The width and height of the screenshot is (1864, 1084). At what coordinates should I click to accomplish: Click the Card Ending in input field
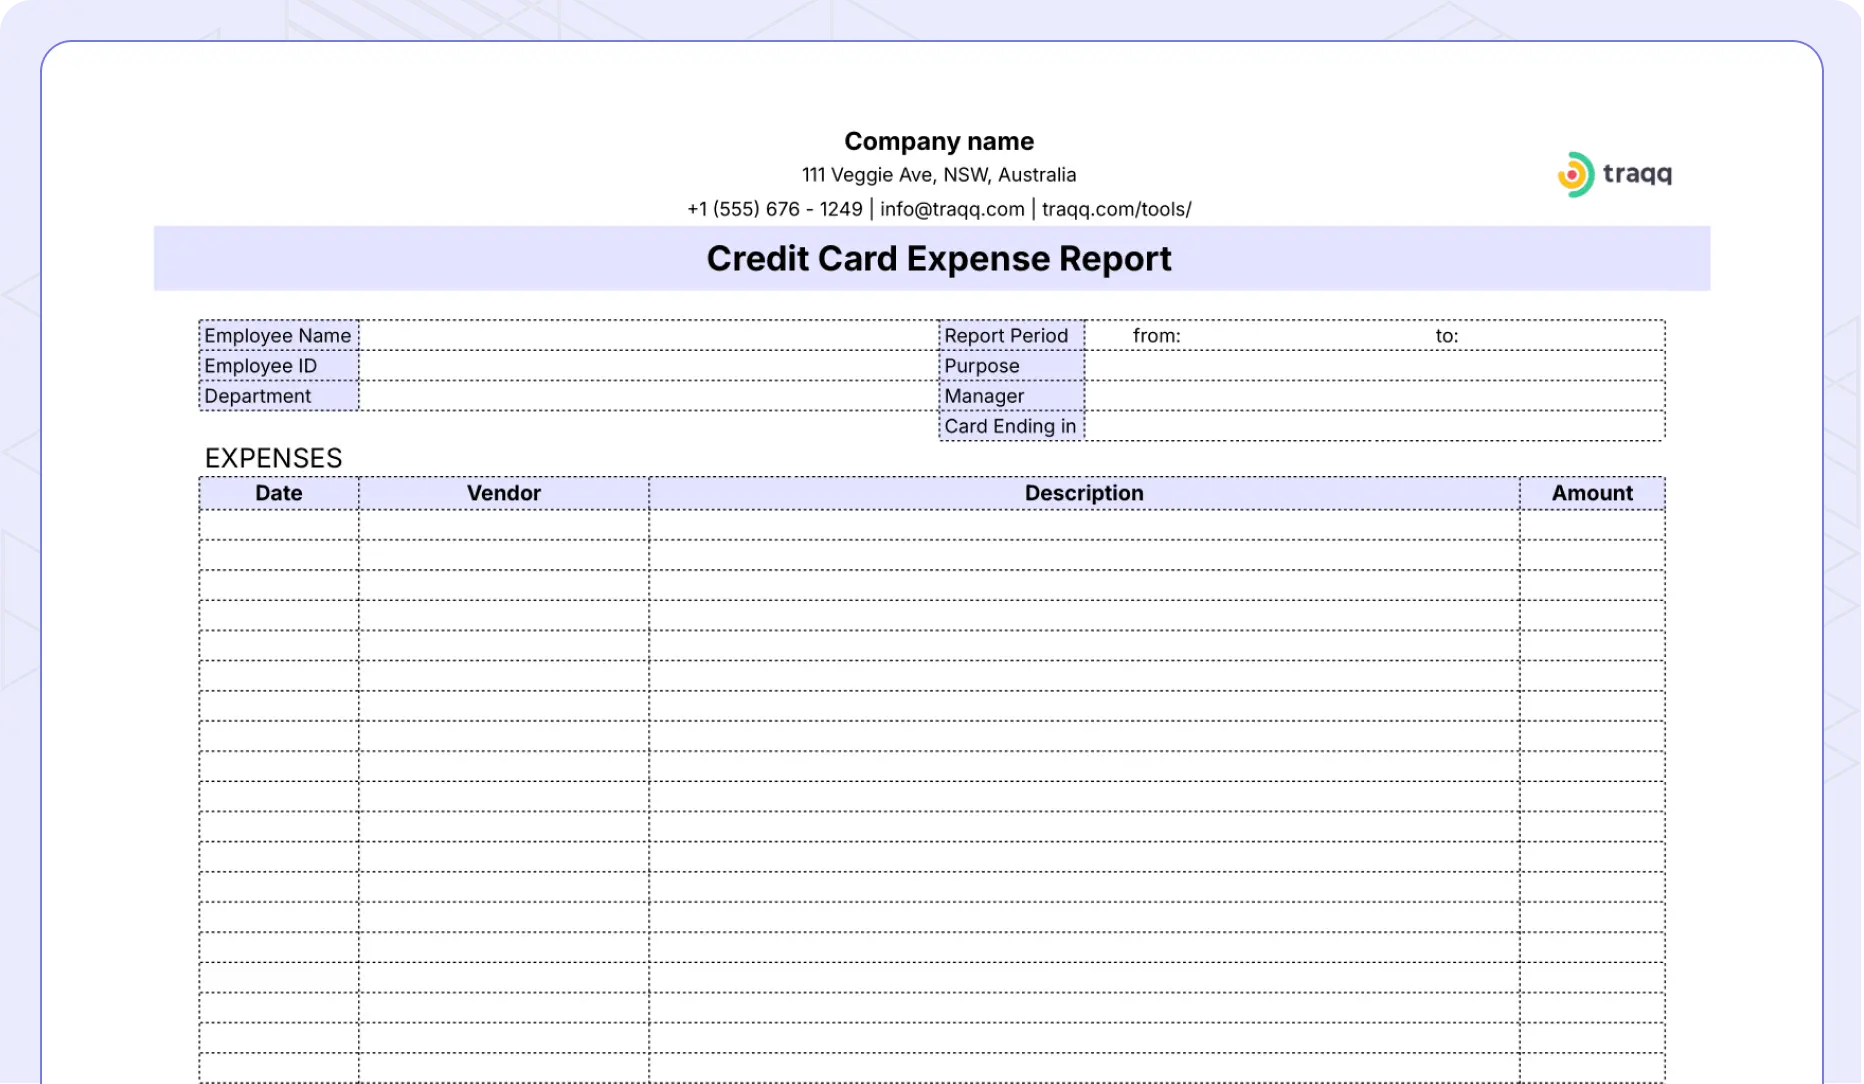click(1375, 426)
